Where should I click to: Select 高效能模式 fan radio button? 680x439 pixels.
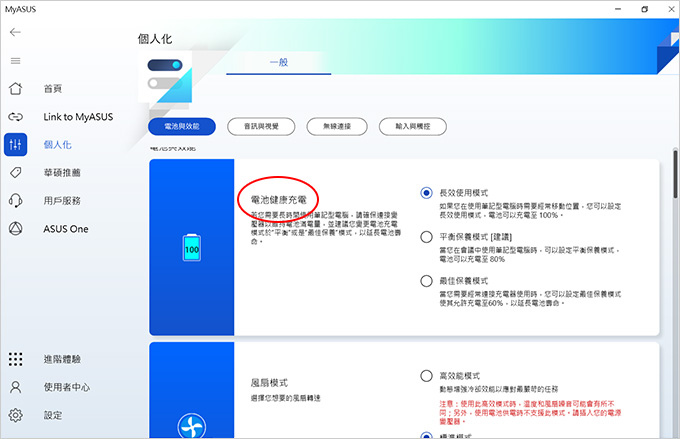426,376
